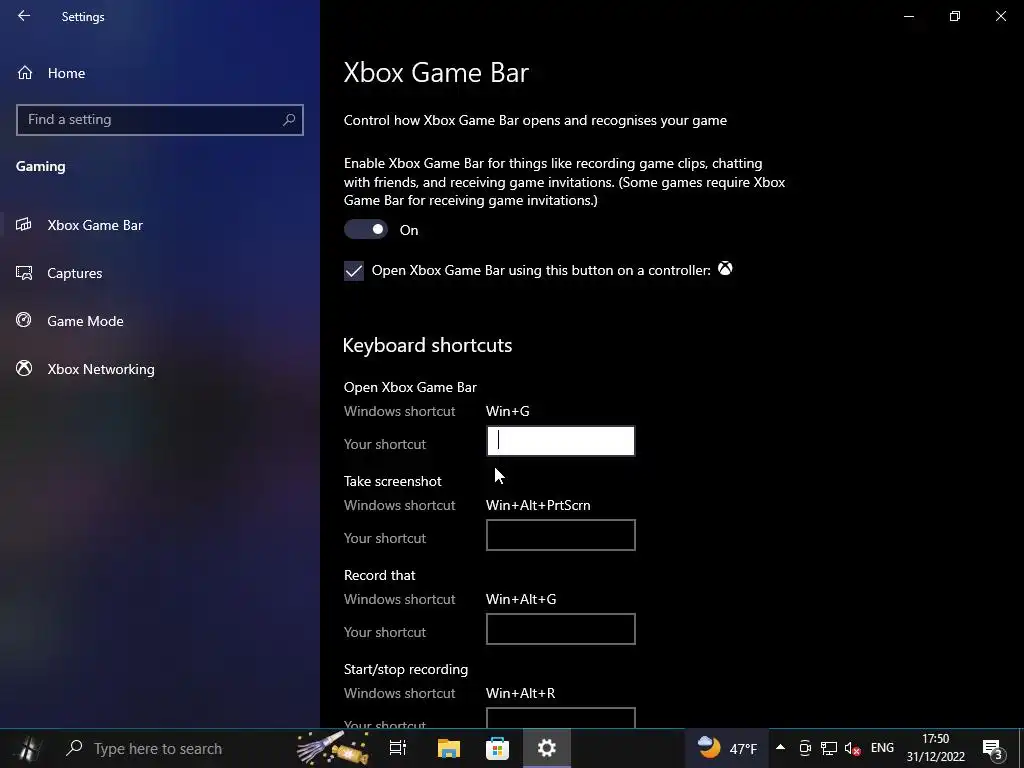Click the Take screenshot label
1024x768 pixels.
point(392,481)
